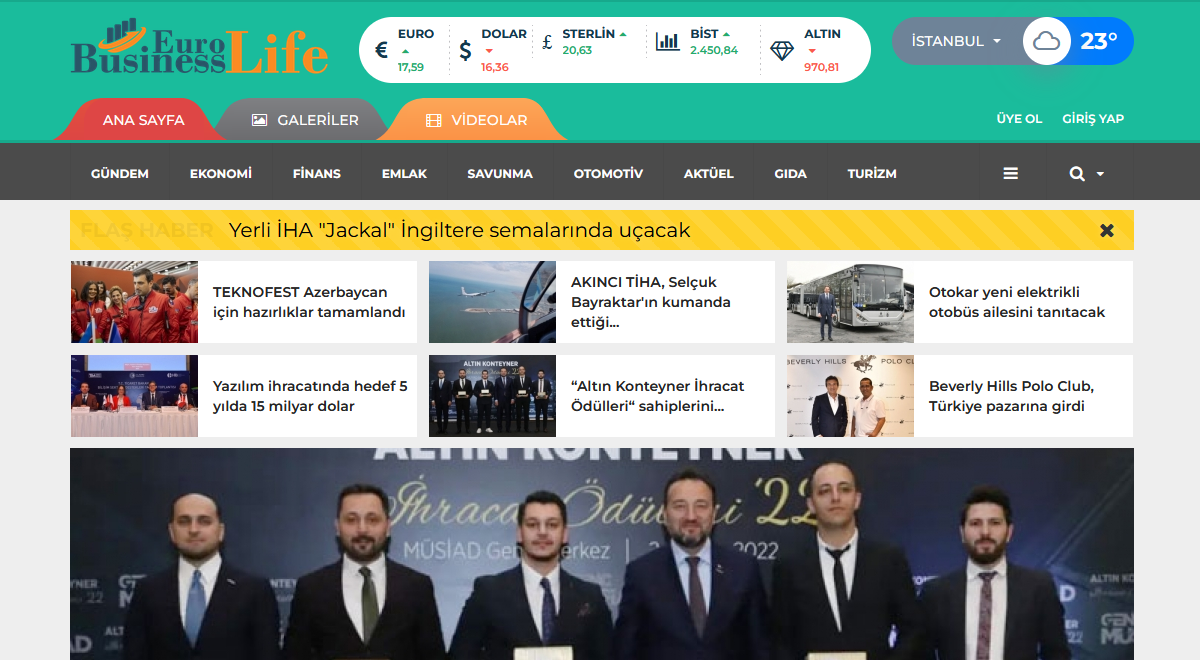Switch to the Videolar tab
Viewport: 1200px width, 660px height.
point(477,120)
